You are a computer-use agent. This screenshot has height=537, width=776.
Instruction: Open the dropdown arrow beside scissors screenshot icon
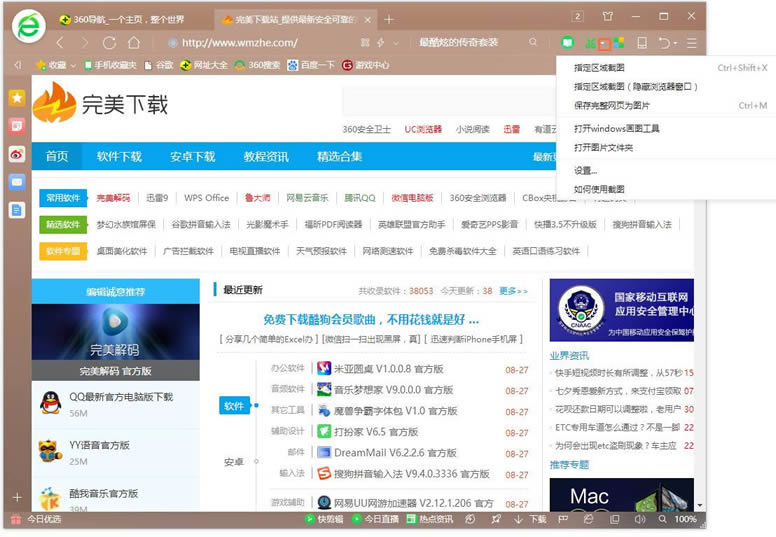coord(604,44)
